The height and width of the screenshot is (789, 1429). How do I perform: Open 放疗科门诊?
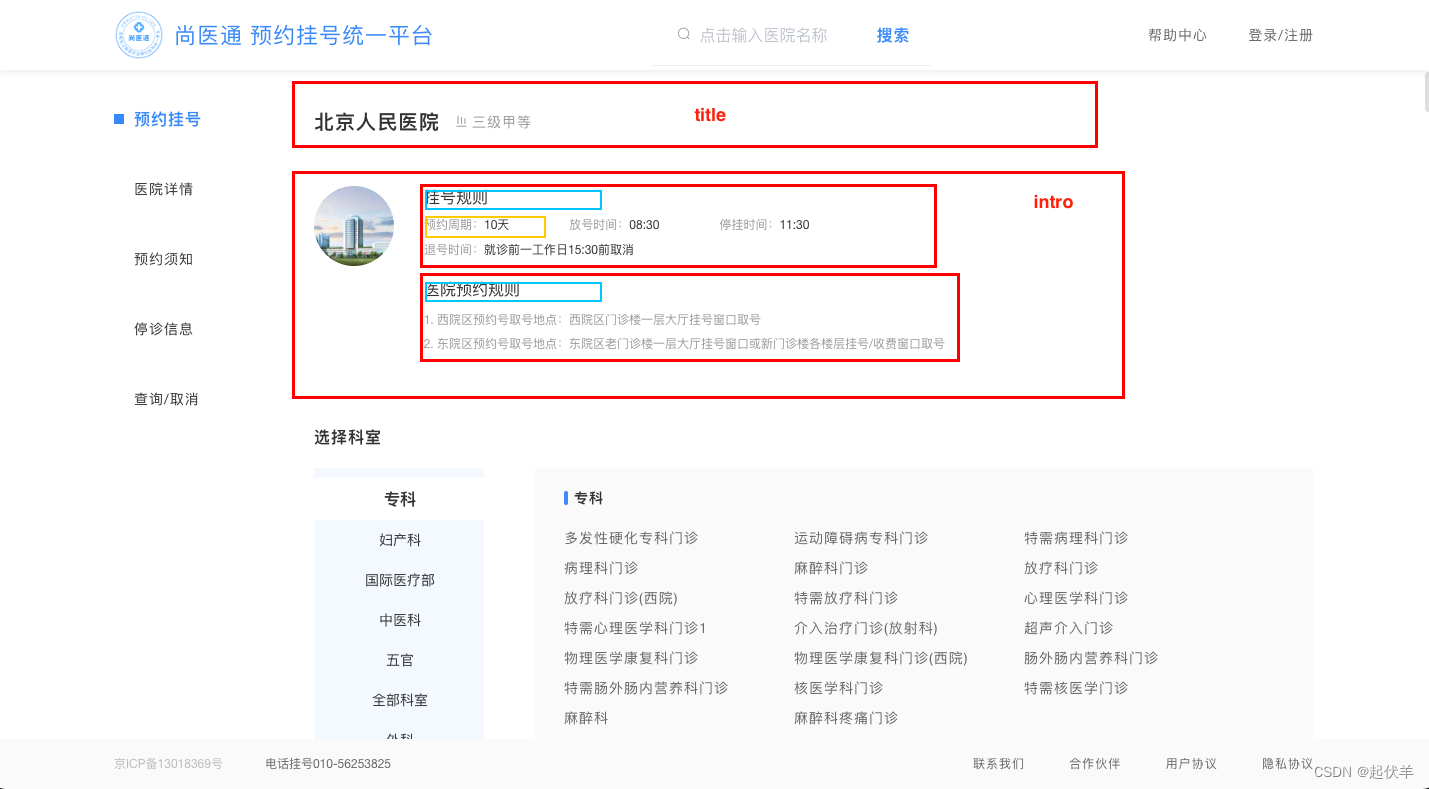pos(1061,568)
